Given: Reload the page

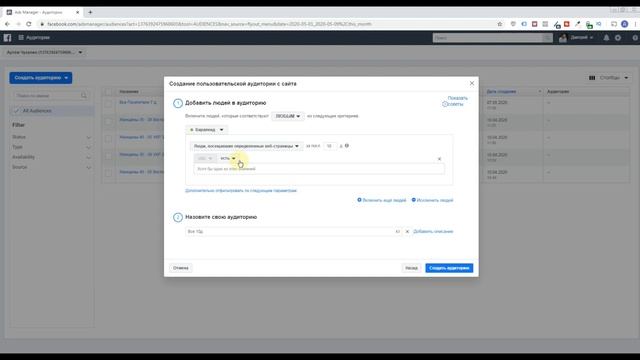Looking at the screenshot, I should [x=29, y=24].
